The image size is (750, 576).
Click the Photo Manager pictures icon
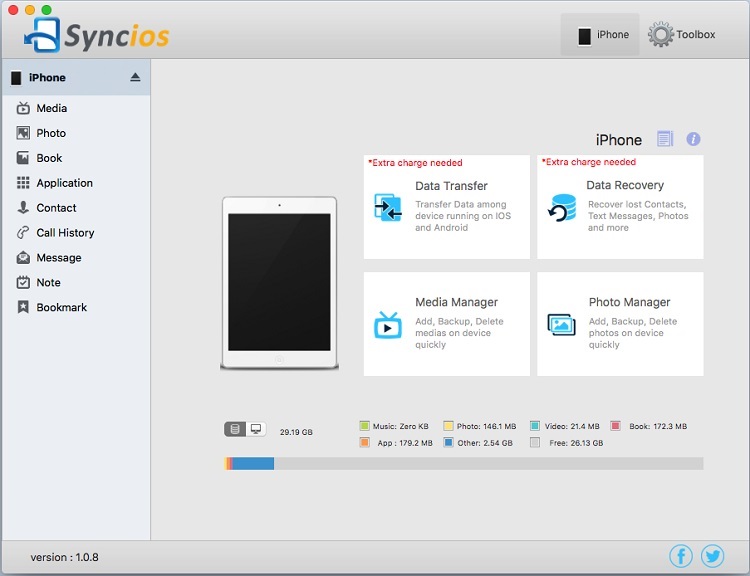click(562, 325)
